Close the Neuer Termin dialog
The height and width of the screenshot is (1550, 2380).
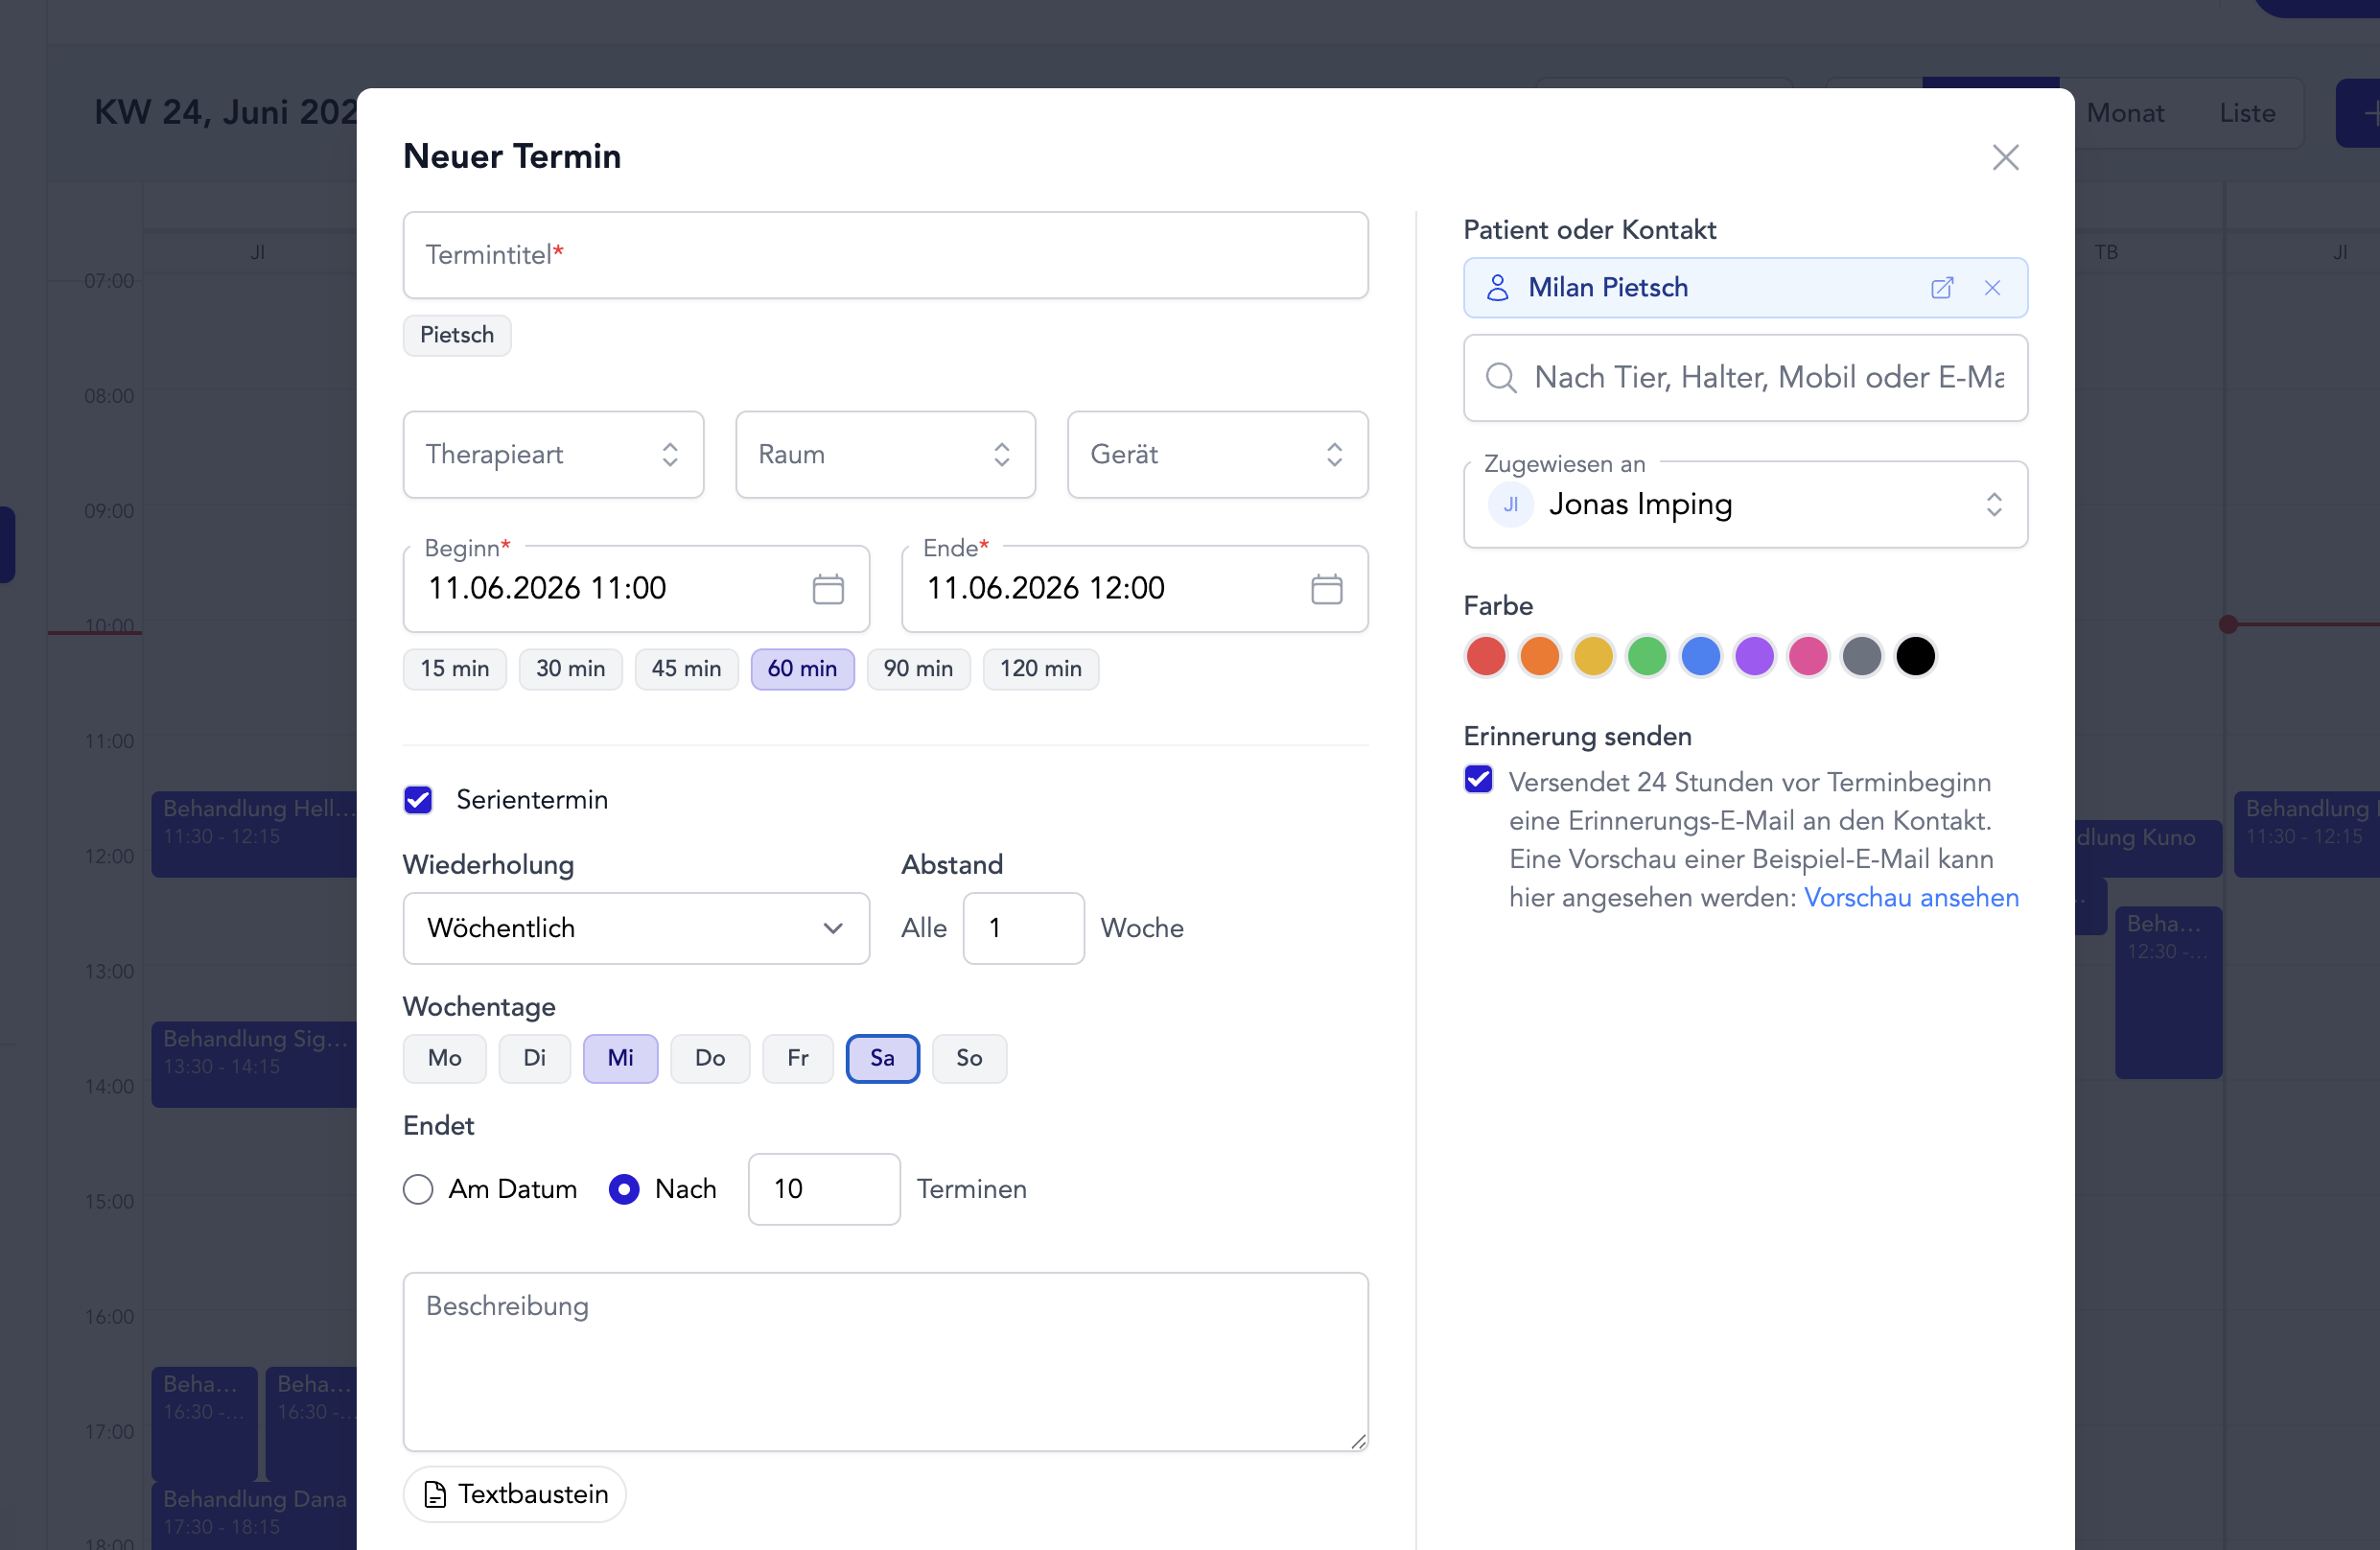pos(2005,157)
